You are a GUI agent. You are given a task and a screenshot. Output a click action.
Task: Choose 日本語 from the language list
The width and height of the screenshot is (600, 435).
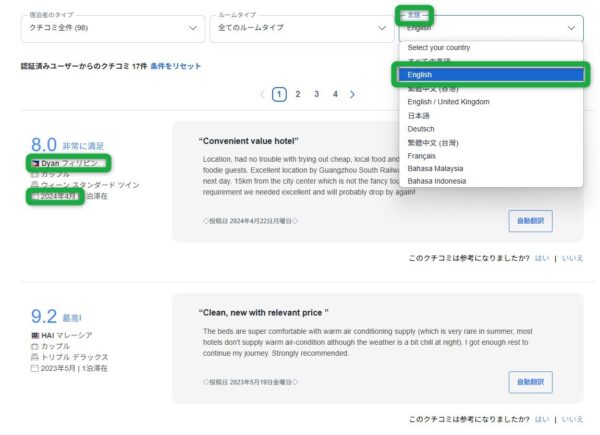click(421, 114)
